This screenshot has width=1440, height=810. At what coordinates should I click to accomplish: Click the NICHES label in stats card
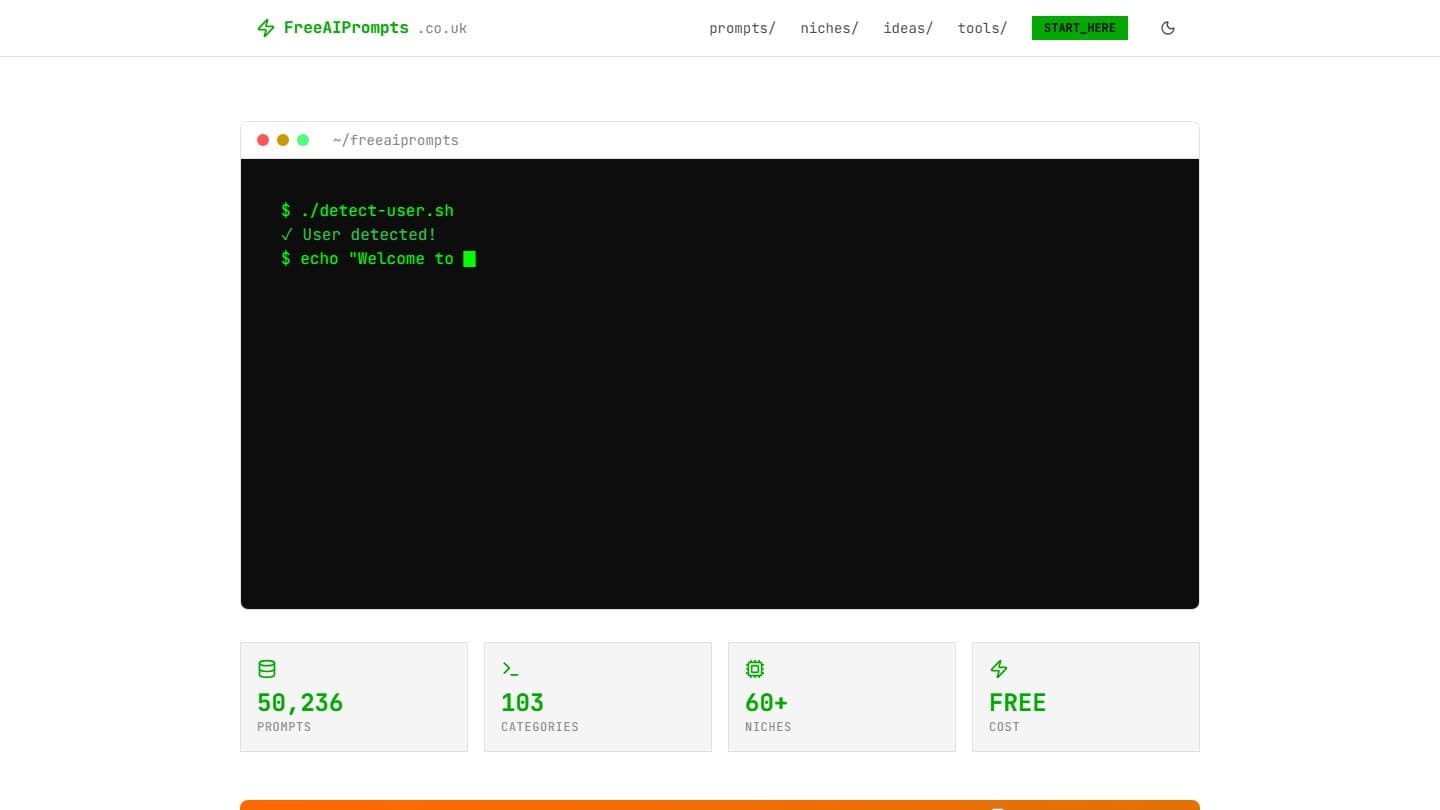(x=768, y=727)
